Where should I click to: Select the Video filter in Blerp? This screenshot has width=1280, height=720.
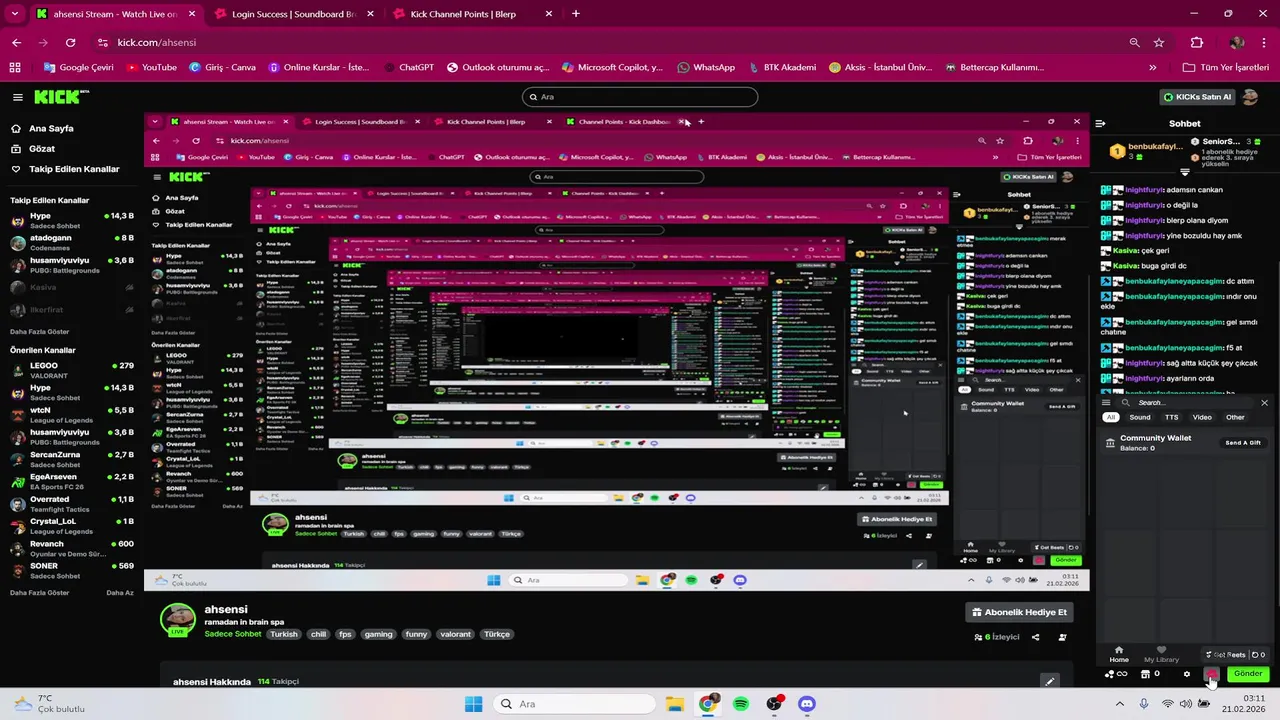(x=1202, y=417)
